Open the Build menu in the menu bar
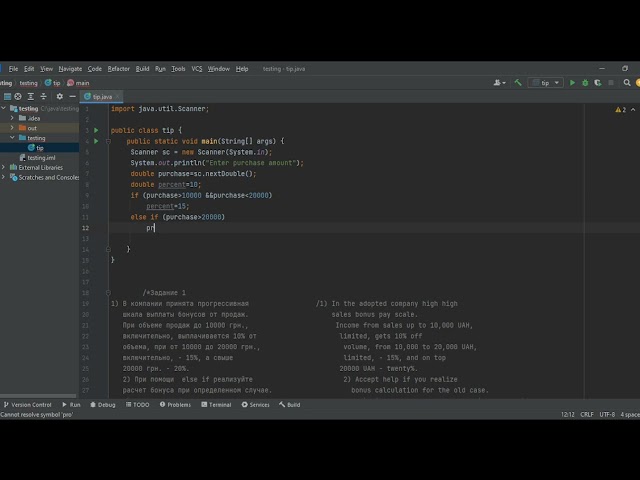The width and height of the screenshot is (640, 480). click(142, 69)
